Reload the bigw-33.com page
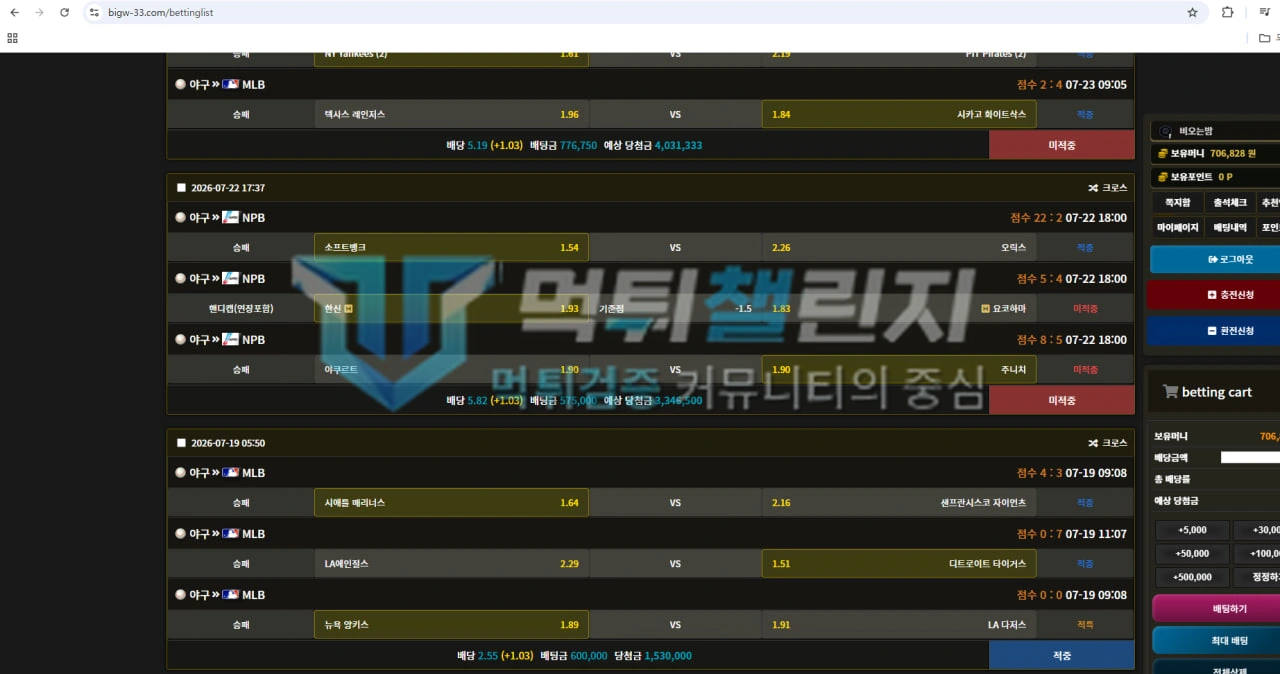This screenshot has width=1280, height=674. 65,12
